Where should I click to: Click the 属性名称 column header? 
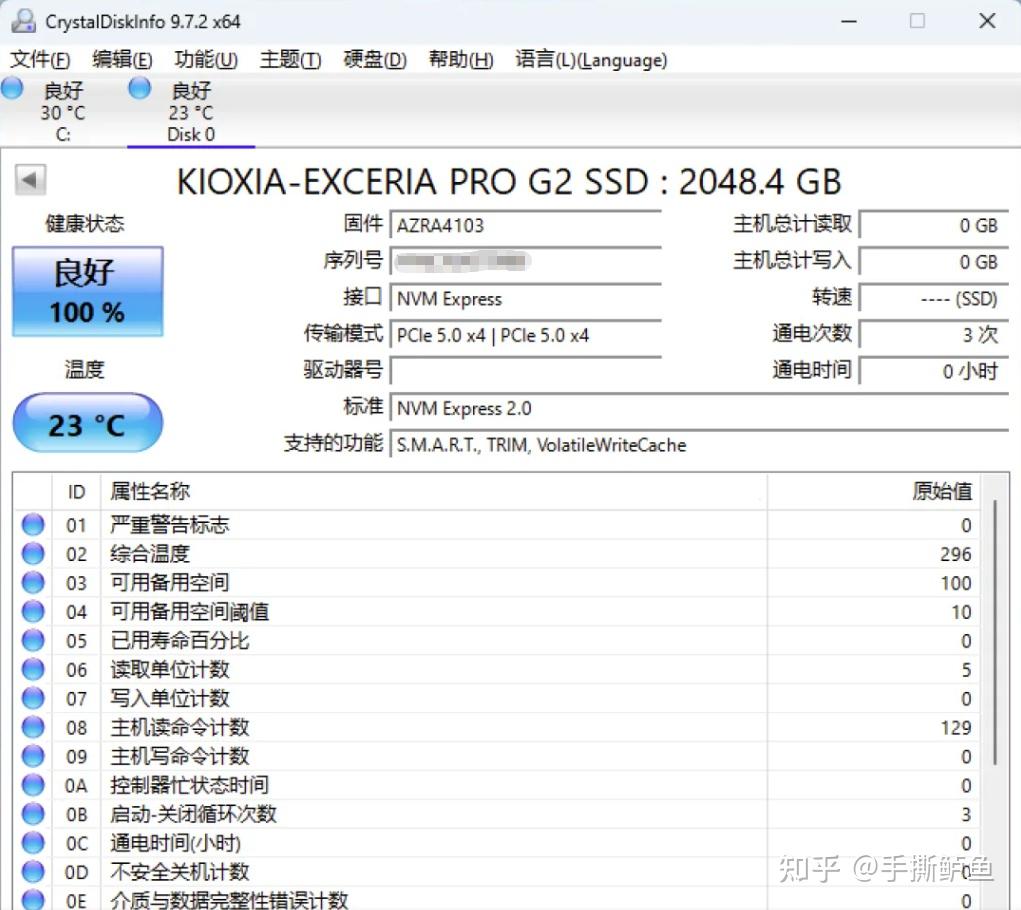click(x=434, y=491)
